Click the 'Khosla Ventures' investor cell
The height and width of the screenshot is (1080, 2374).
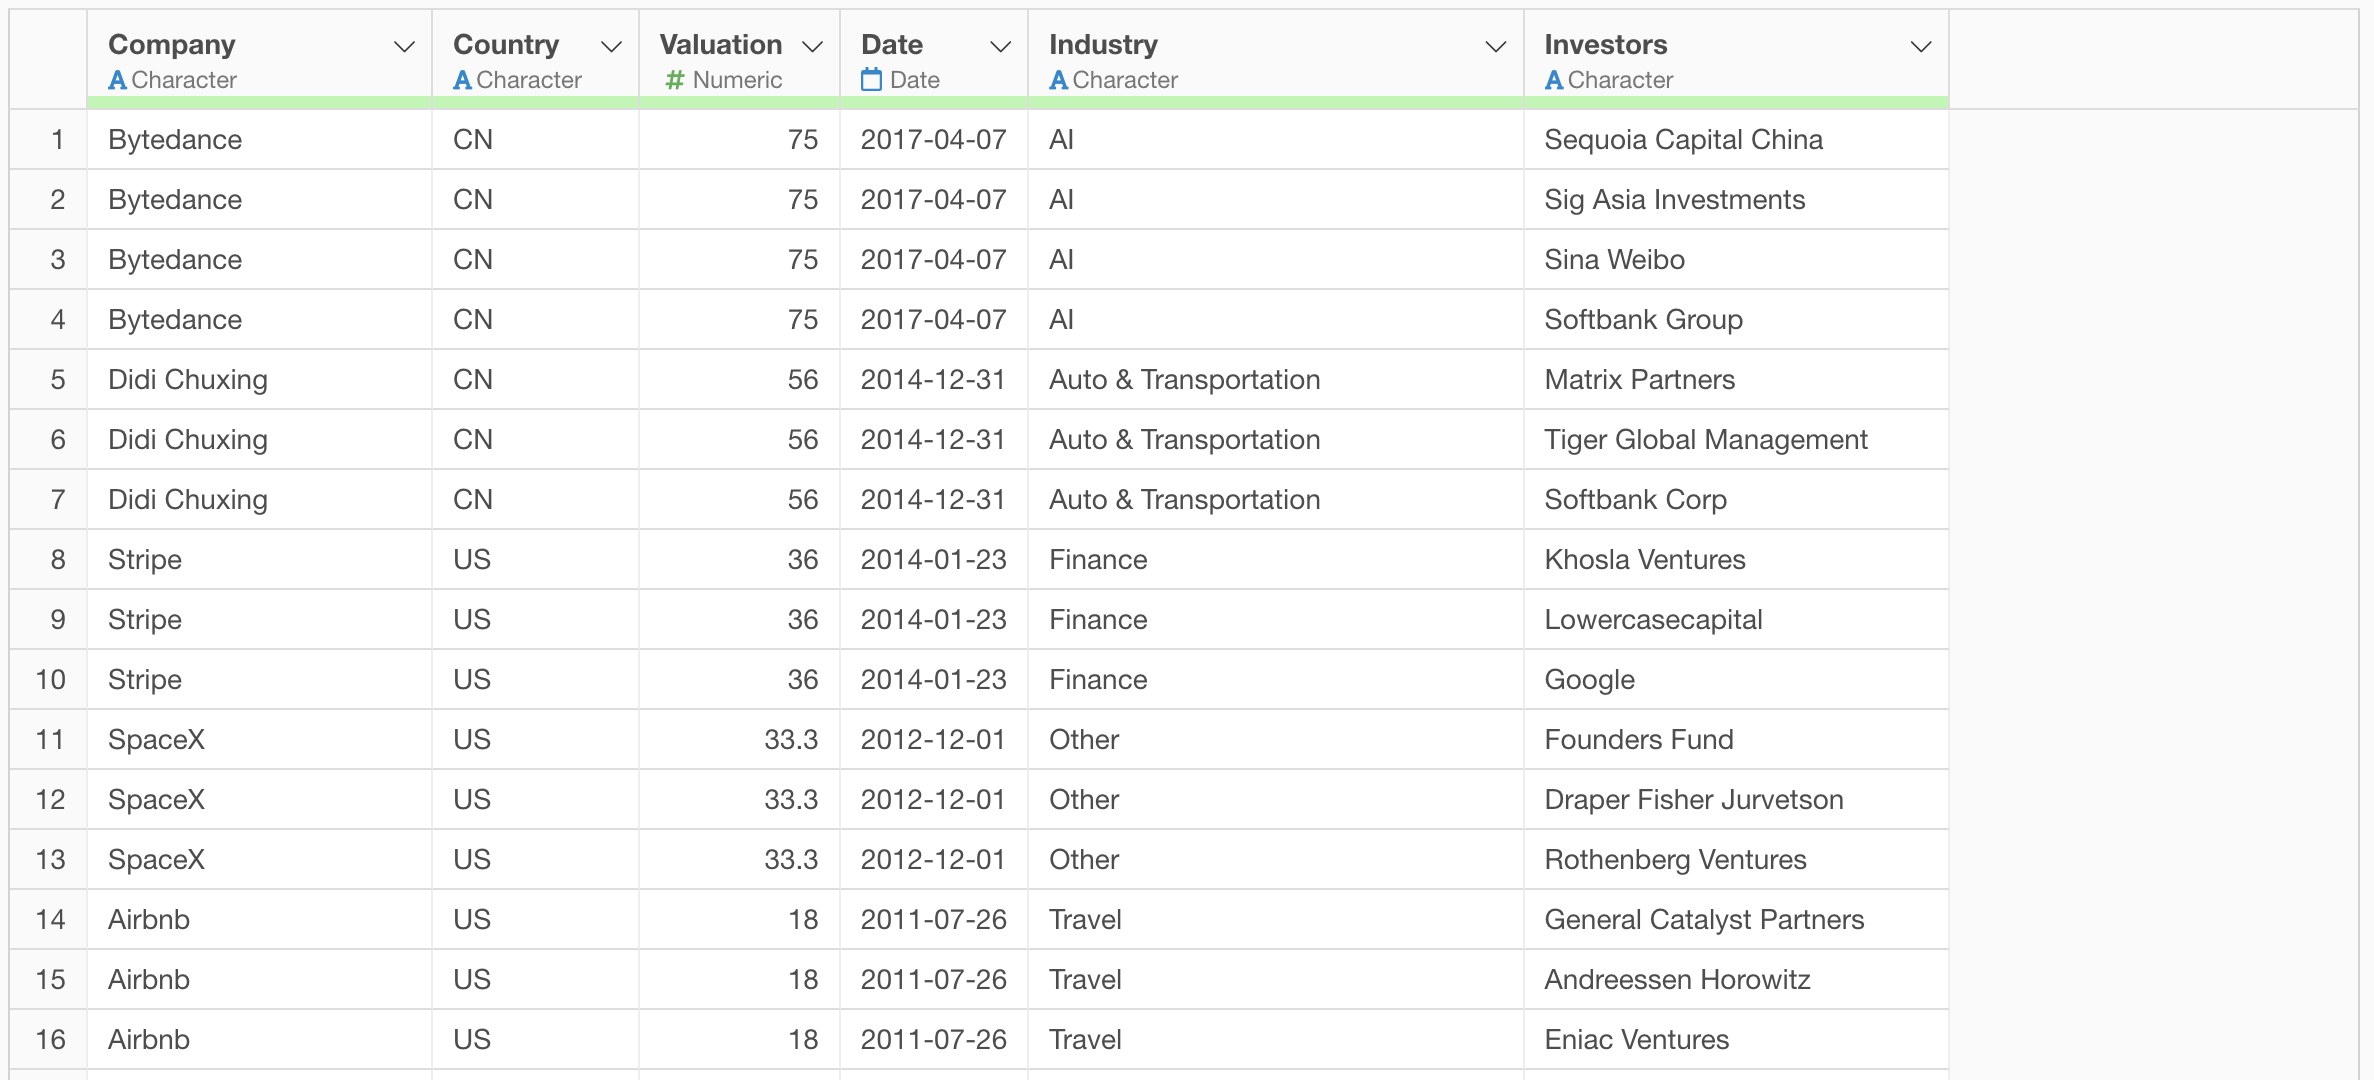coord(1736,560)
